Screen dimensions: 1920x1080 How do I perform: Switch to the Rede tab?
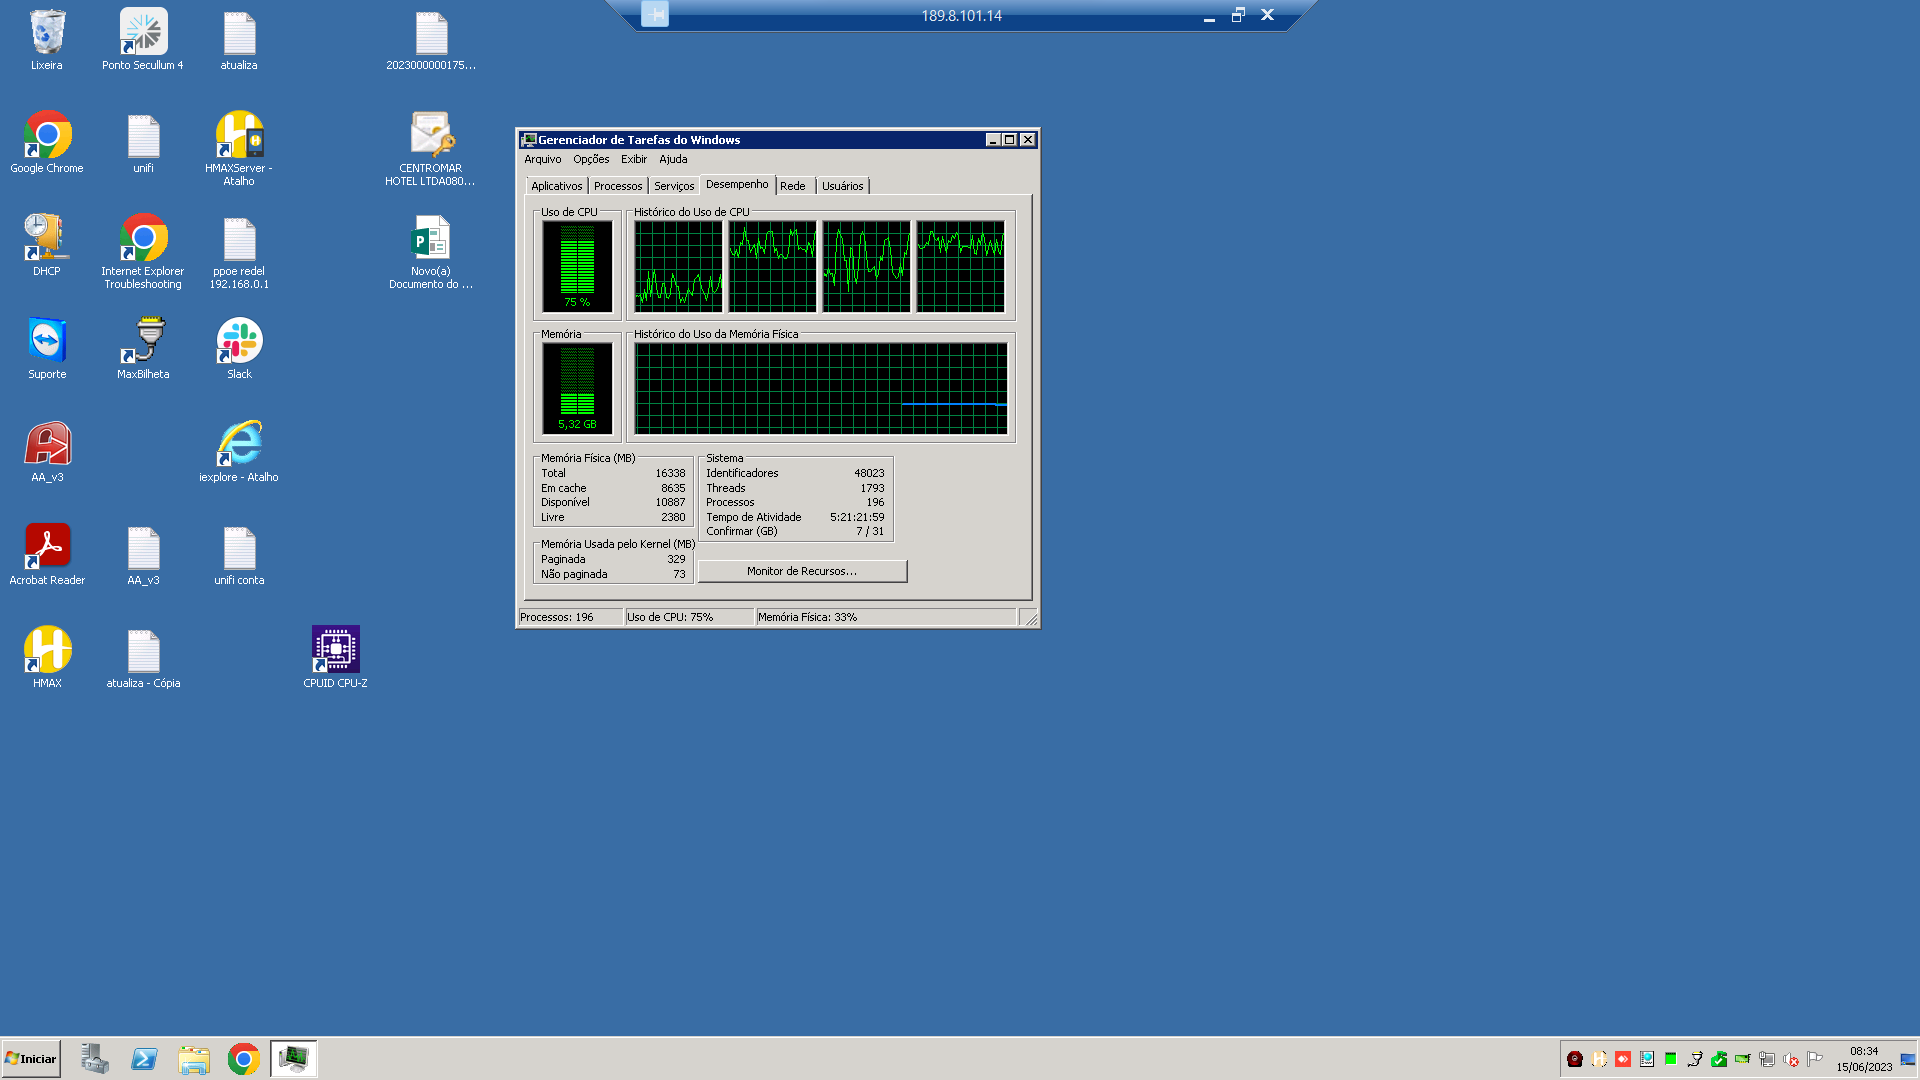click(792, 186)
